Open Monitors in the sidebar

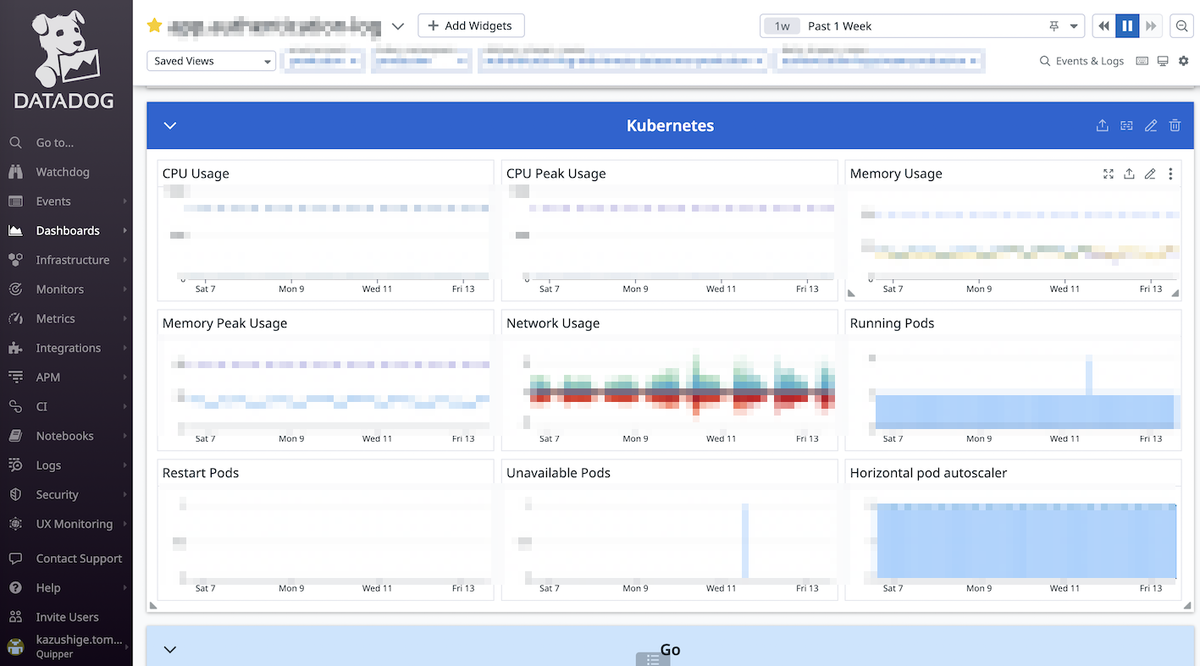[60, 289]
